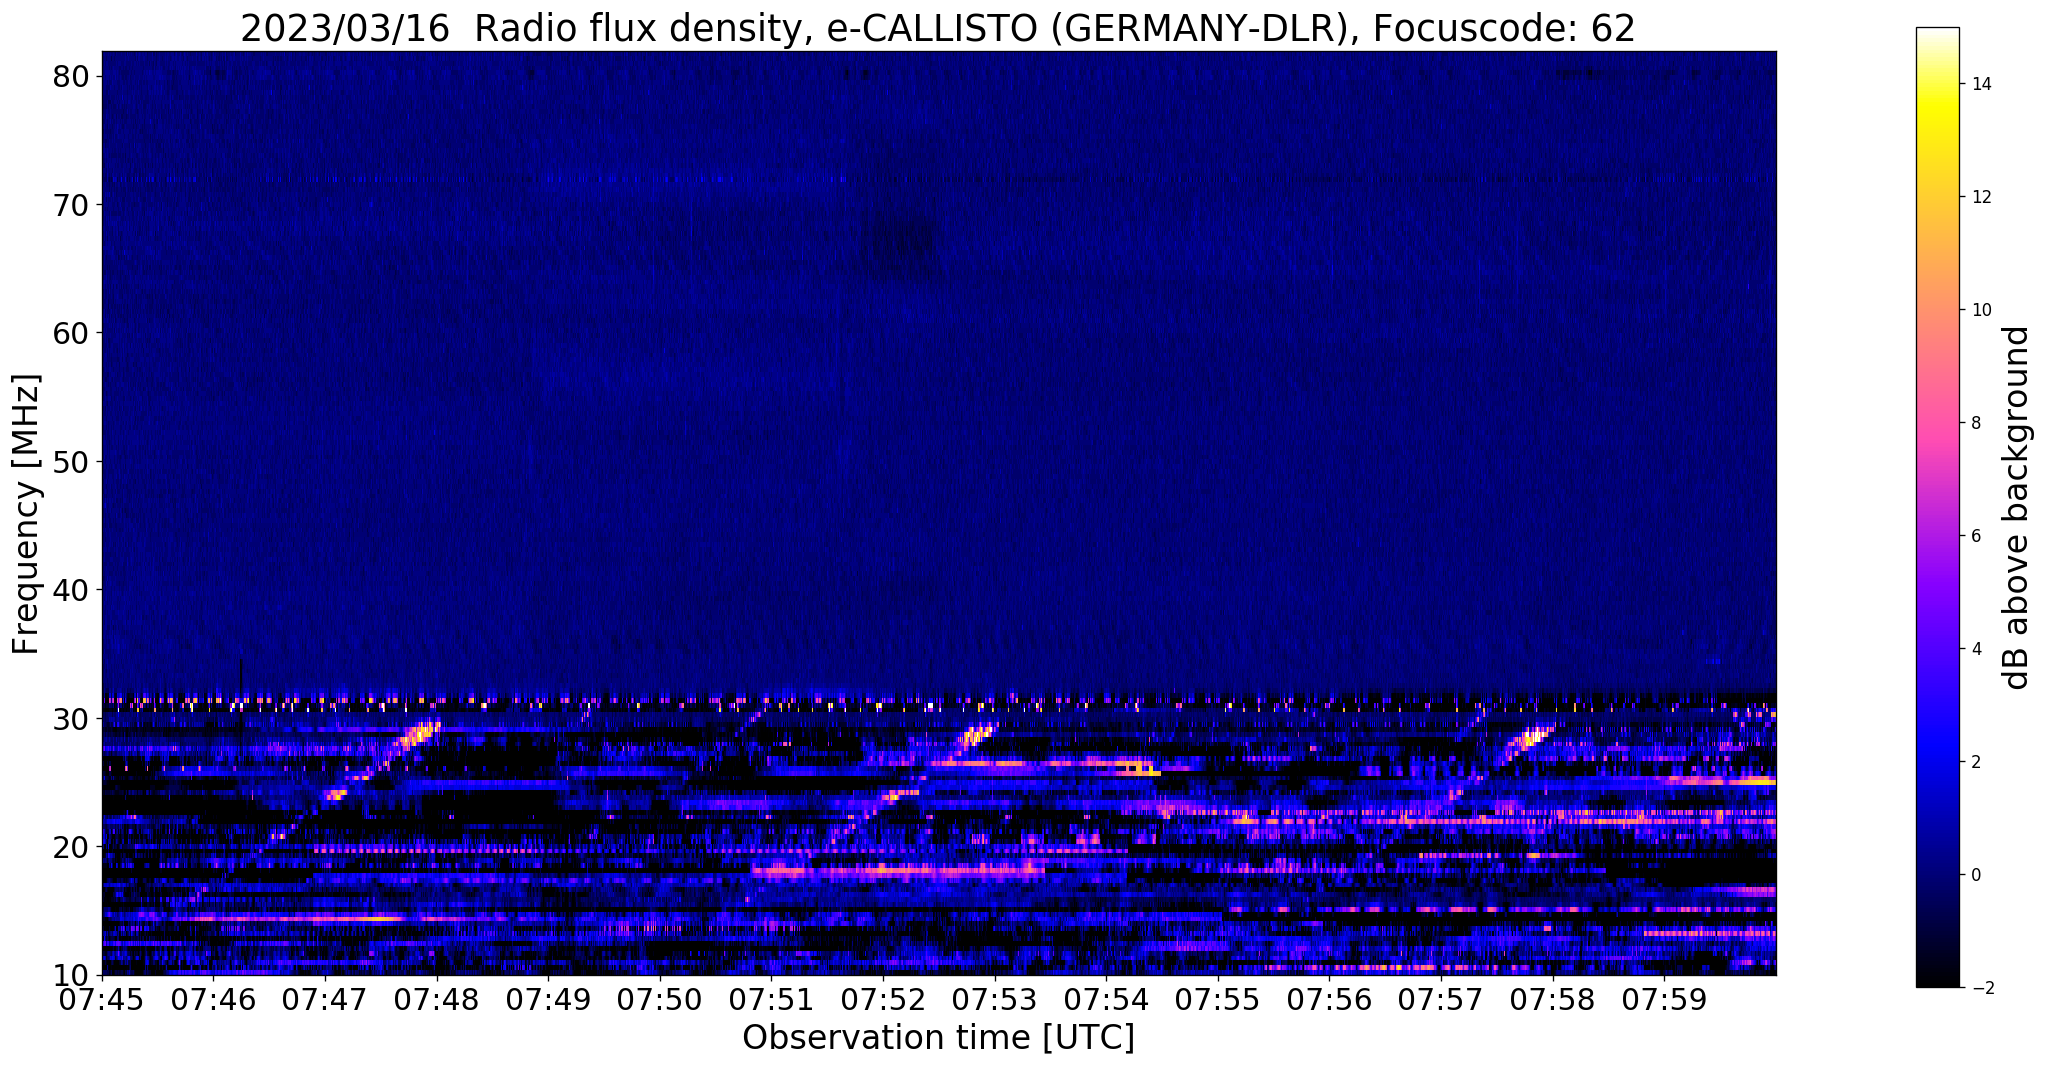This screenshot has width=2047, height=1067.
Task: Click the 07:56 time tick label
Action: 1330,999
